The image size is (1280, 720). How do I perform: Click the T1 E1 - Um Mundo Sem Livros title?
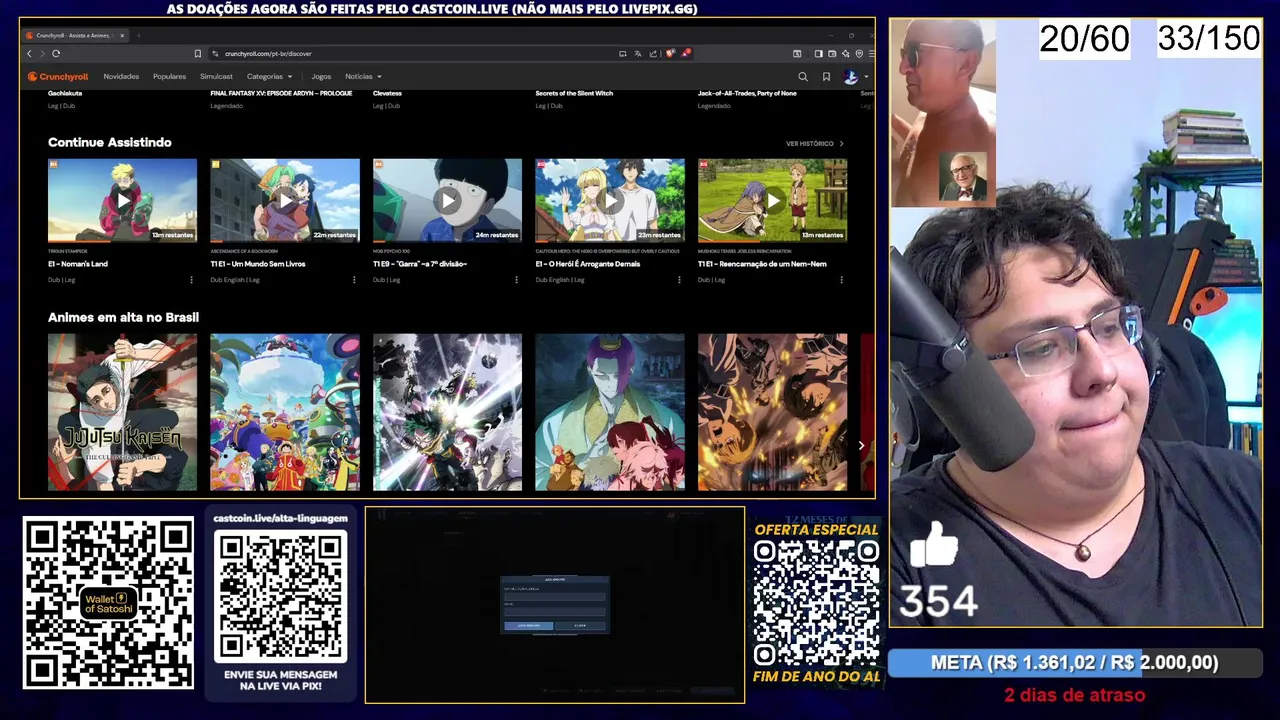[x=258, y=264]
